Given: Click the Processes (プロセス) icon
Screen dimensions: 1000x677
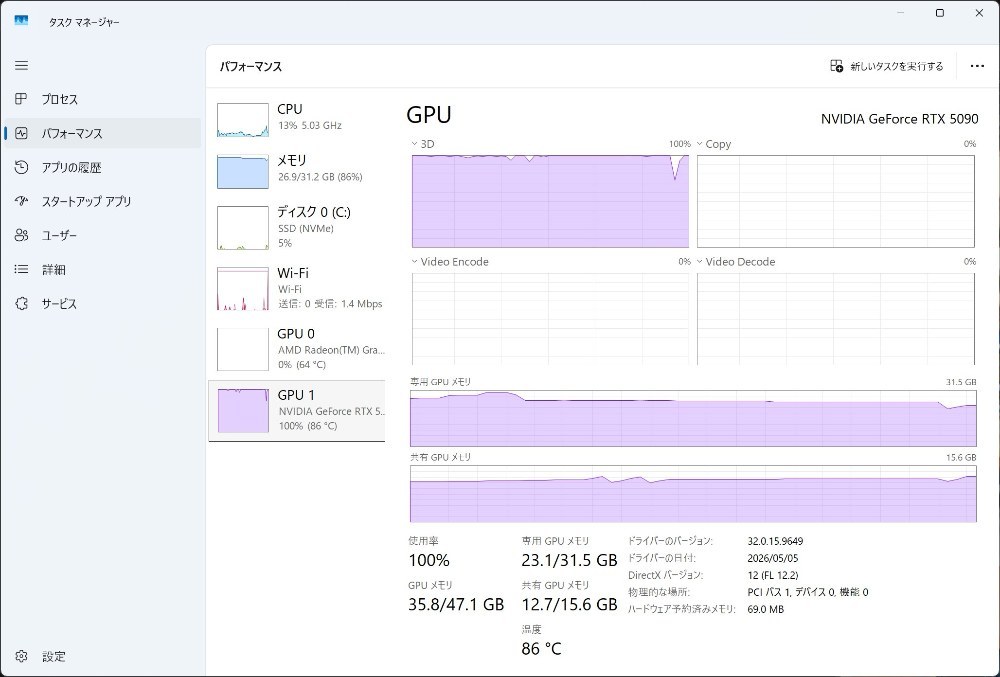Looking at the screenshot, I should pos(21,99).
